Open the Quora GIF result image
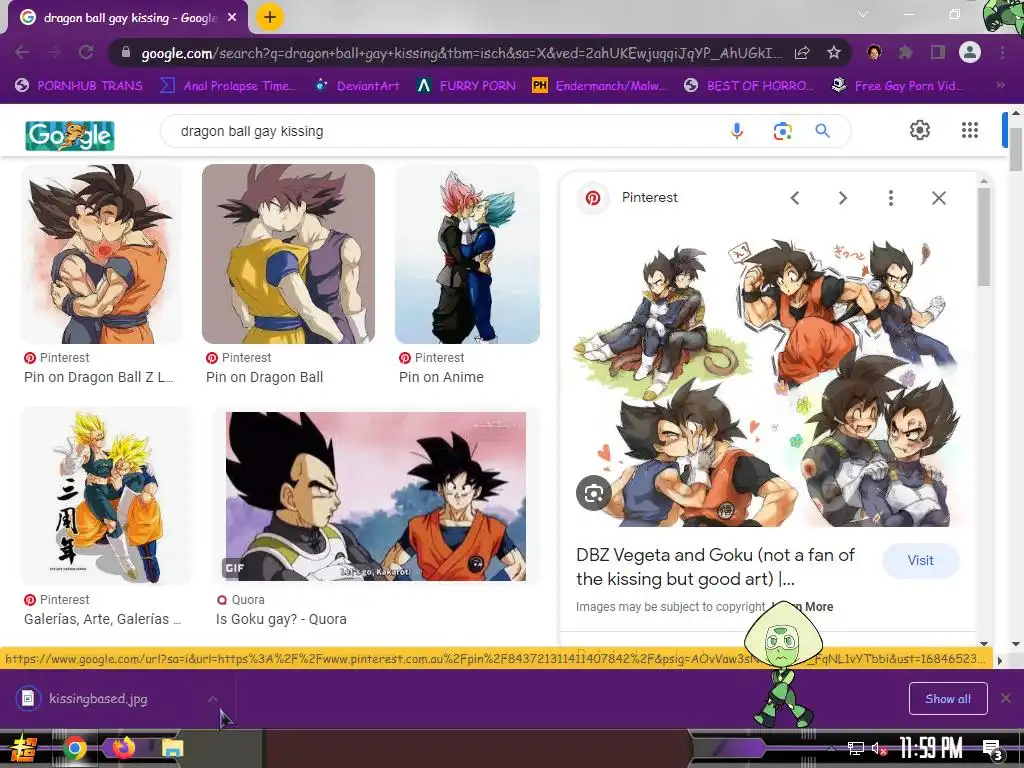This screenshot has height=768, width=1024. tap(376, 496)
